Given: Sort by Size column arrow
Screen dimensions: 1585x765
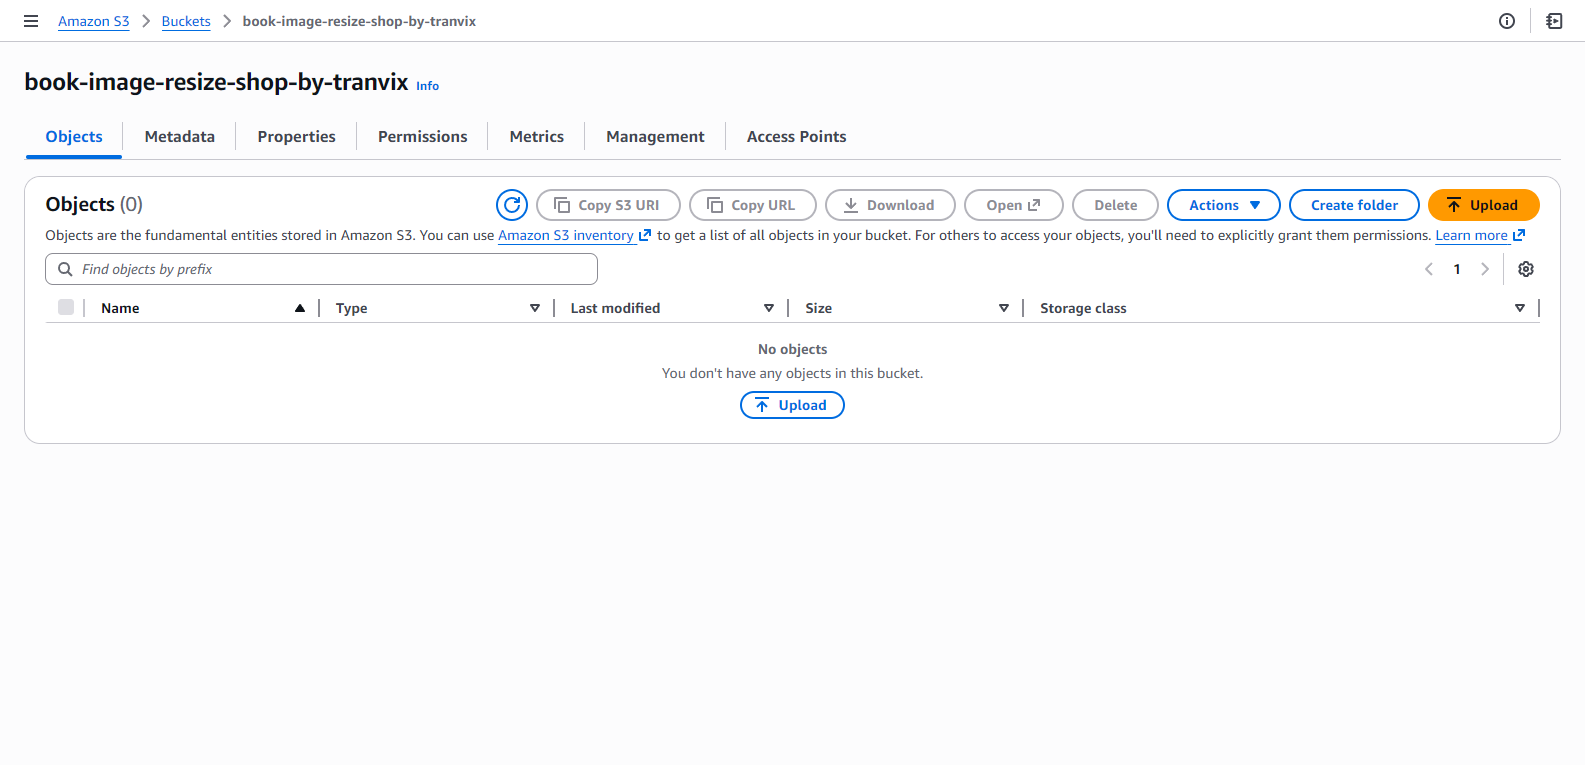Looking at the screenshot, I should [1004, 308].
